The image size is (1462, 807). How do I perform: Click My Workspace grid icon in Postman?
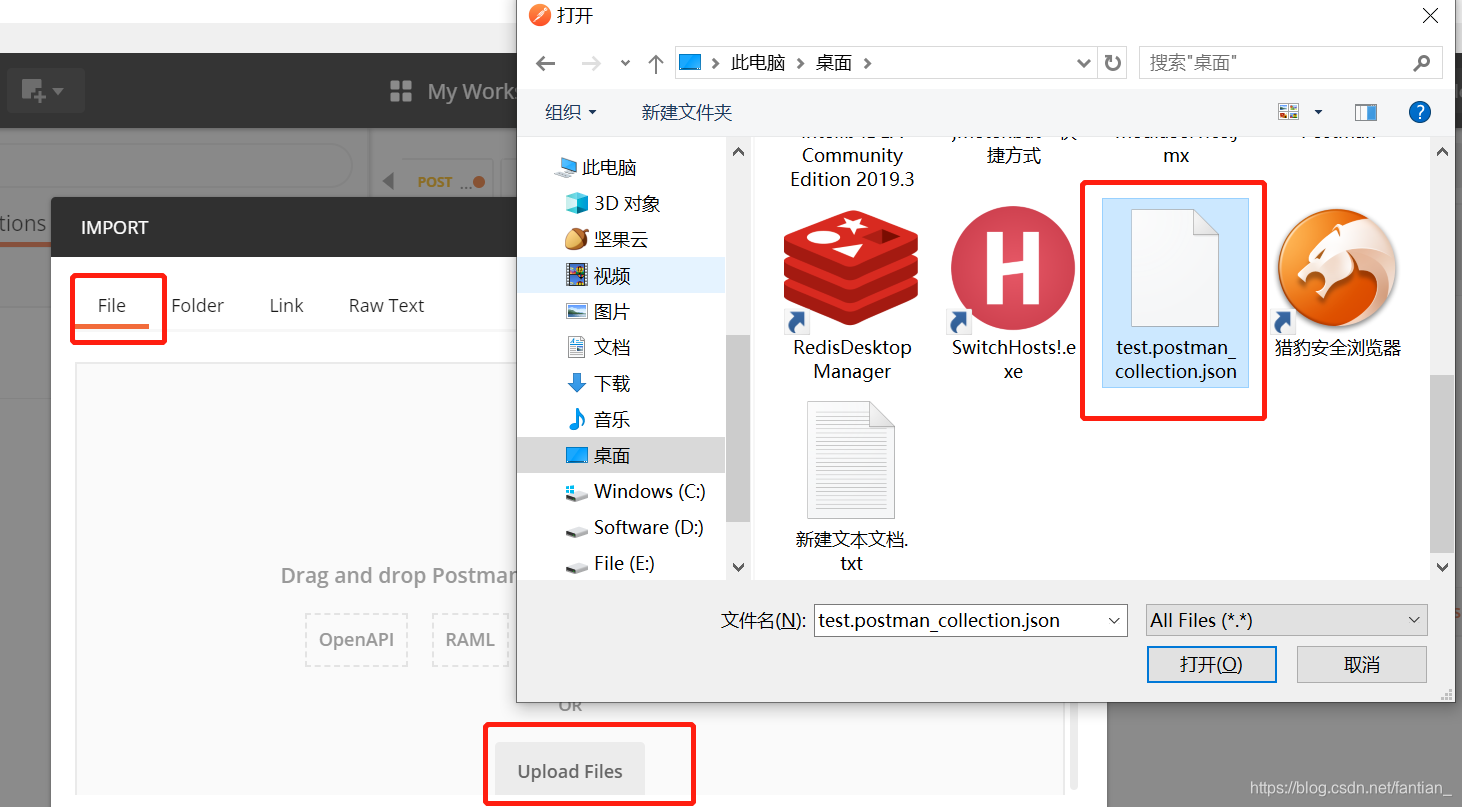click(401, 92)
